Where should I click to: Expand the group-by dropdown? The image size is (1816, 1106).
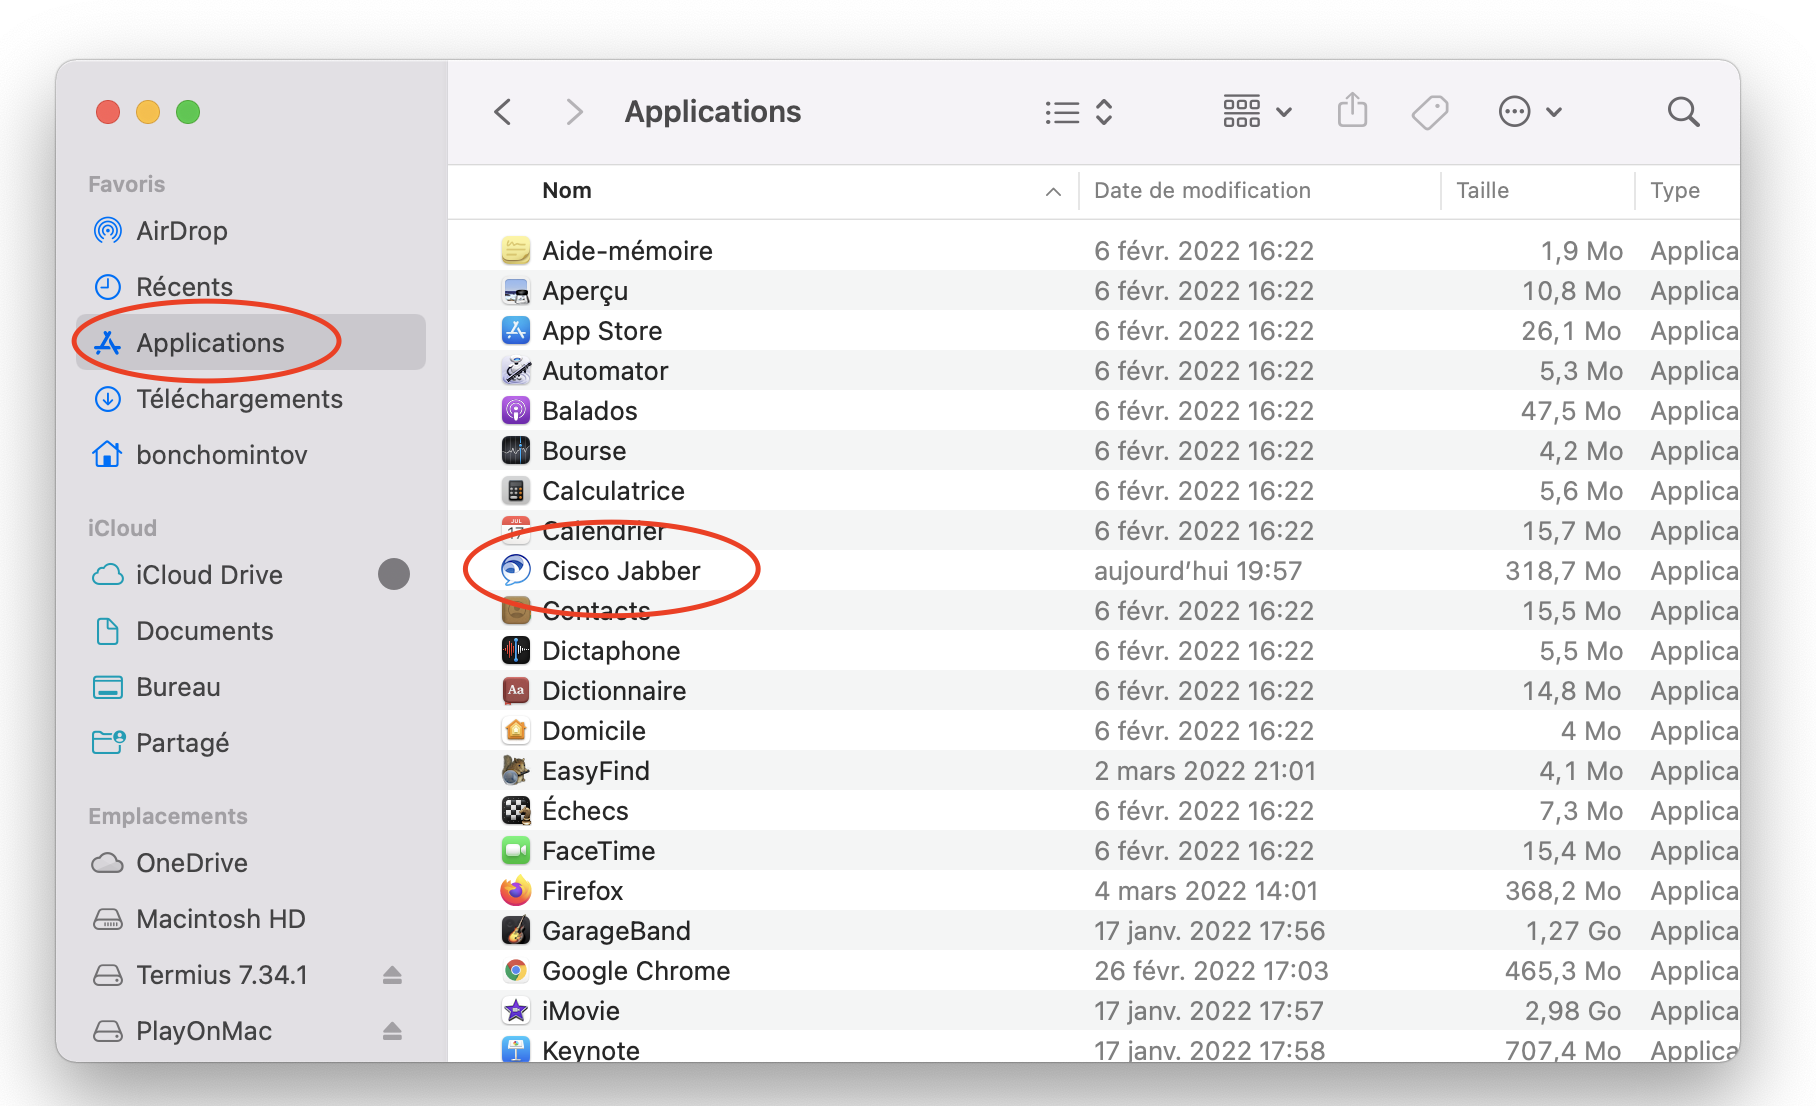pyautogui.click(x=1257, y=112)
